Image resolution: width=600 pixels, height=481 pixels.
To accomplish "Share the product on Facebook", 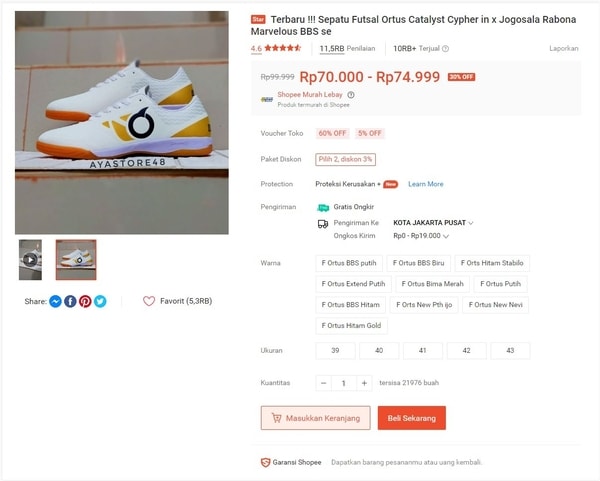I will 70,302.
